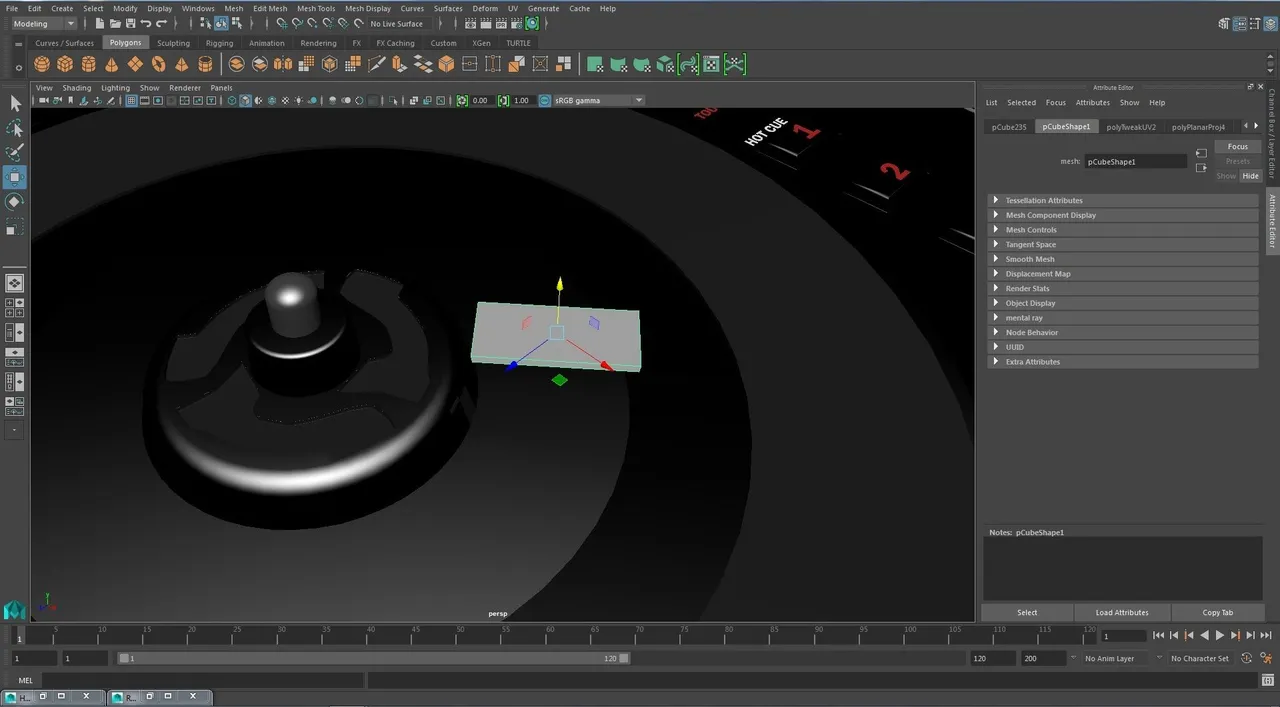The height and width of the screenshot is (707, 1280).
Task: Activate the Scale tool
Action: click(15, 228)
